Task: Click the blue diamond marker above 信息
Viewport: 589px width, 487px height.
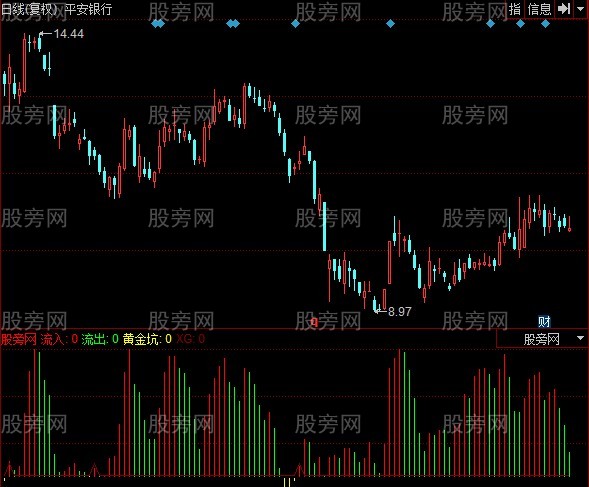Action: tap(545, 24)
